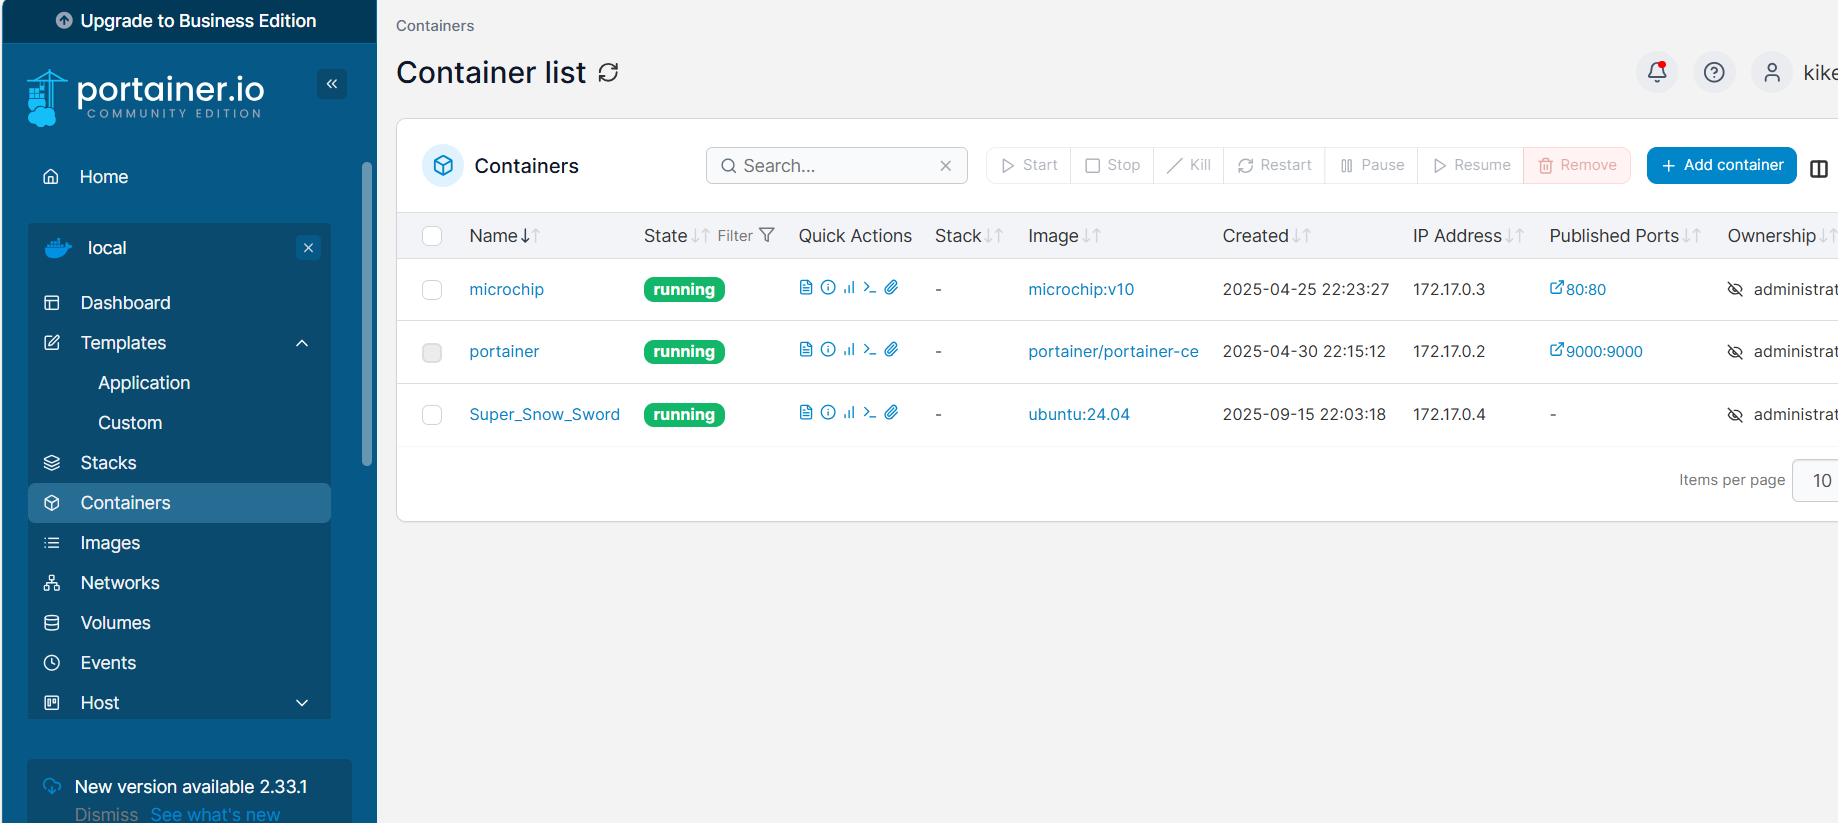
Task: Inspect the portainer container
Action: (x=828, y=350)
